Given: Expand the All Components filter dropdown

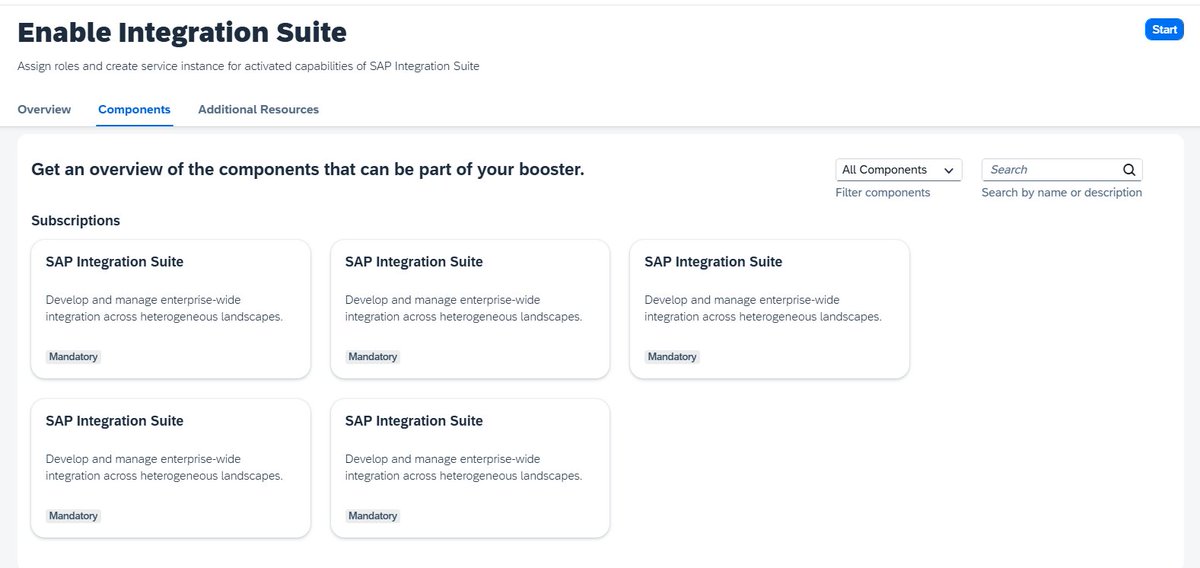Looking at the screenshot, I should pos(898,170).
